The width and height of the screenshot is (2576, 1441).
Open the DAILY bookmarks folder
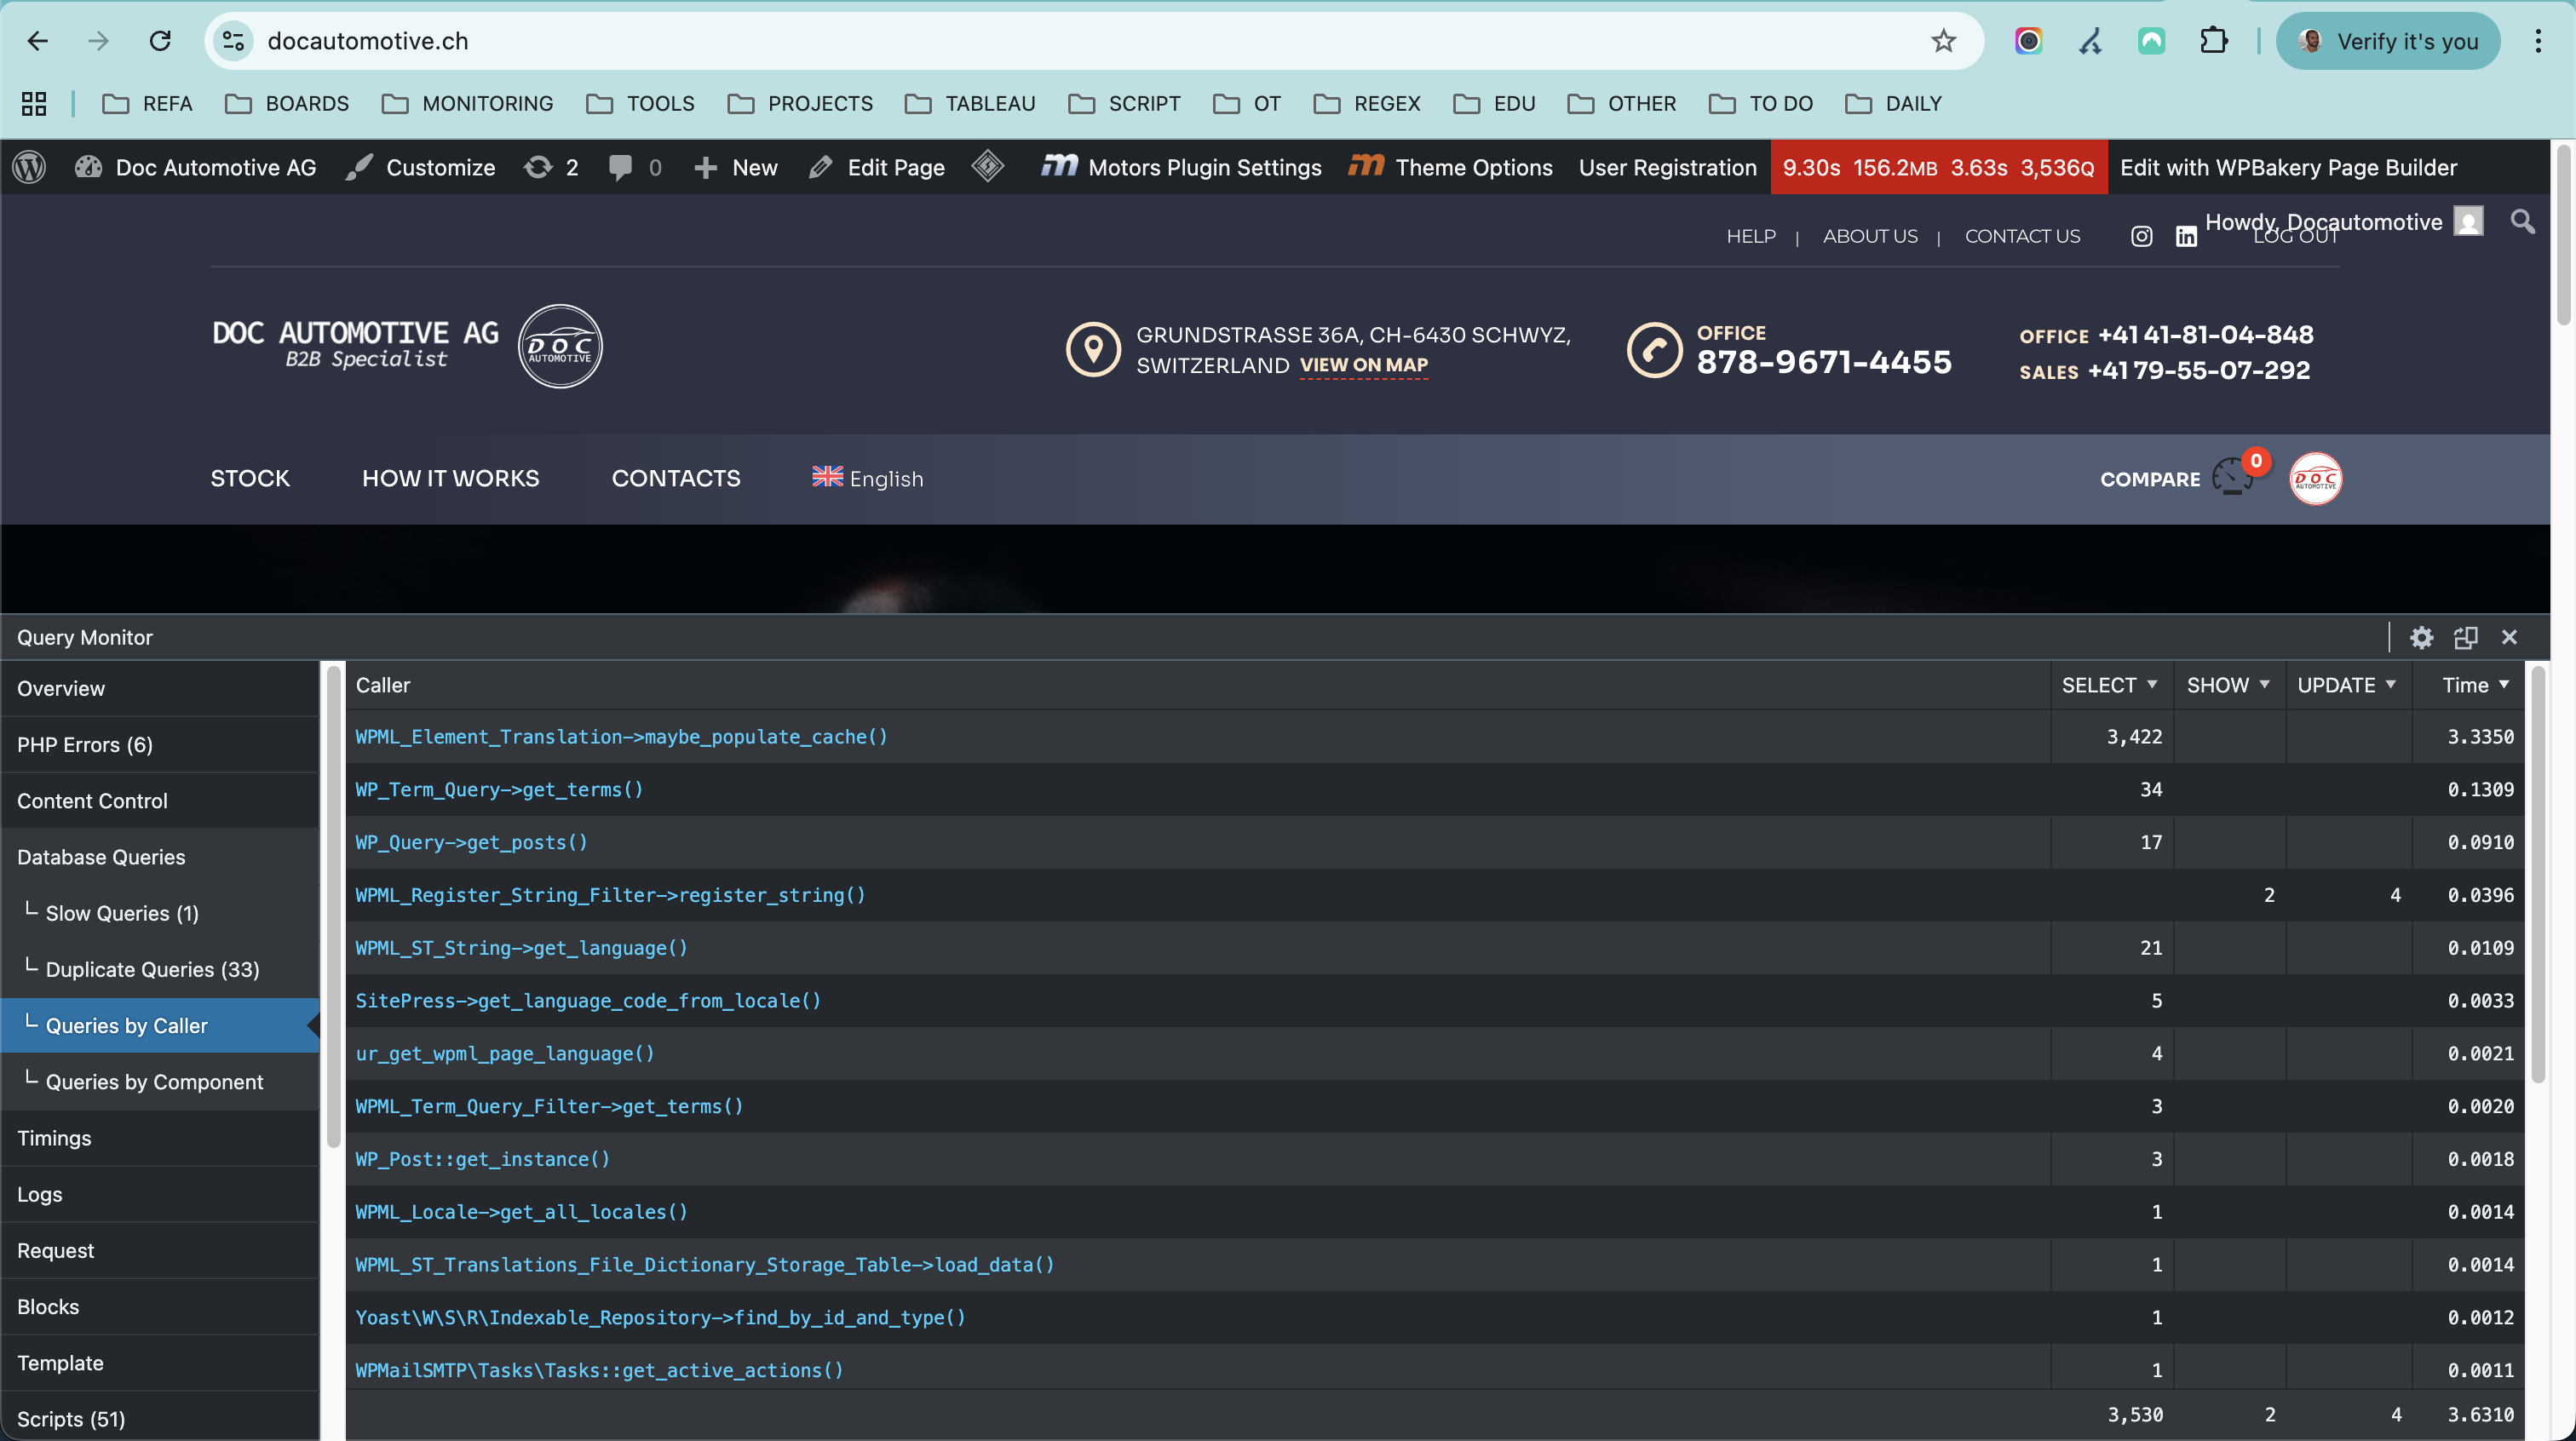(x=1893, y=103)
